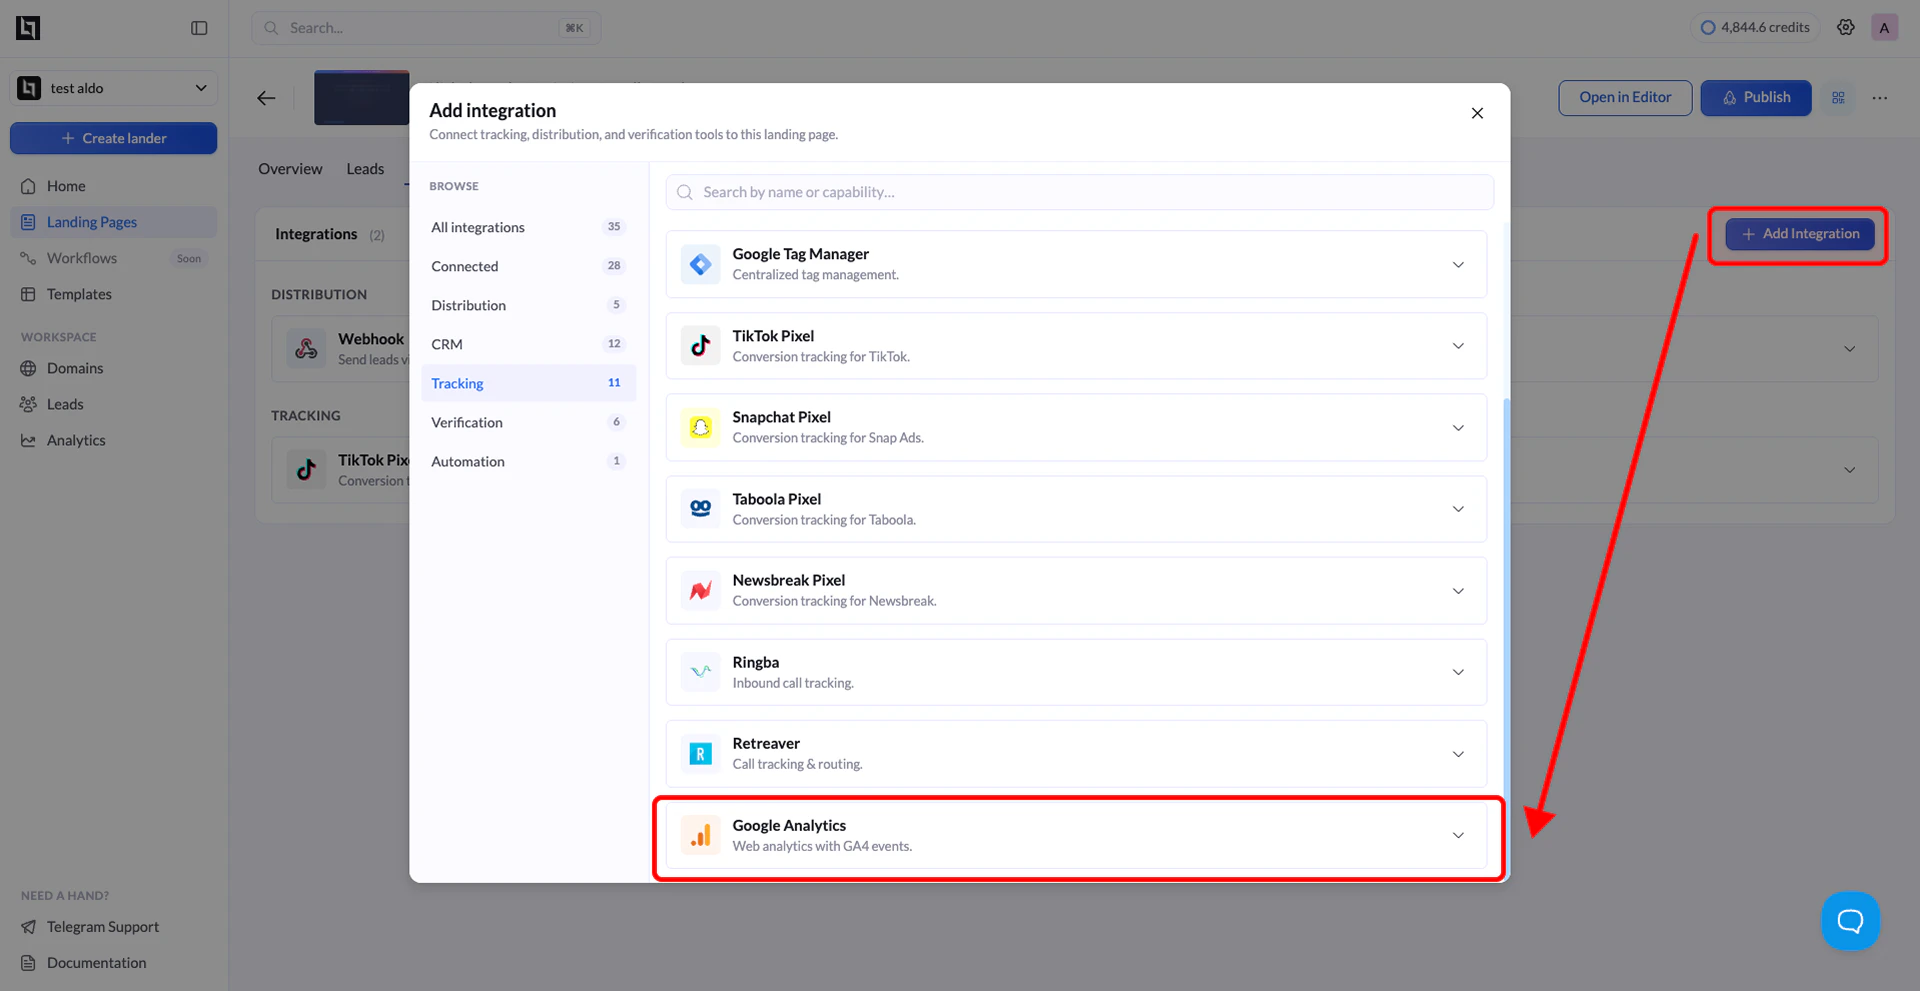Viewport: 1920px width, 991px height.
Task: Click the Taboola Pixel logo icon
Action: 701,509
